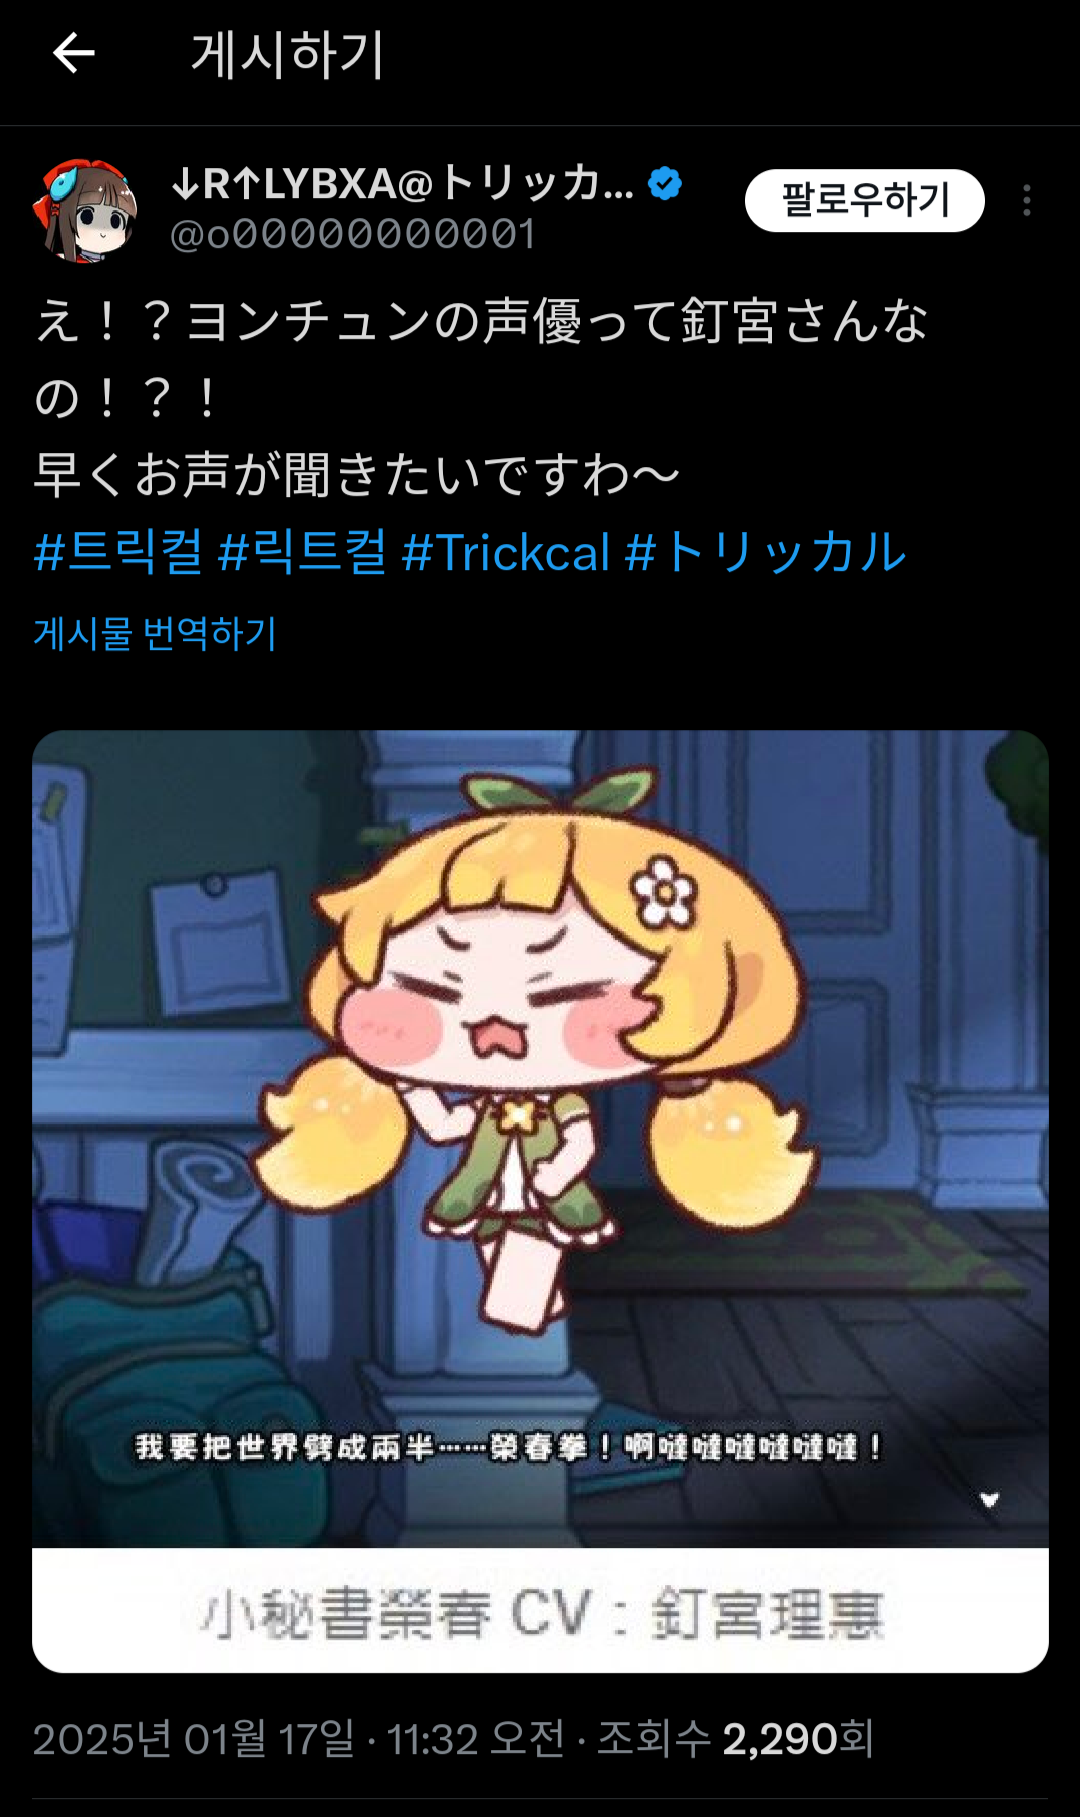Open the three-dot more options menu

click(1026, 201)
